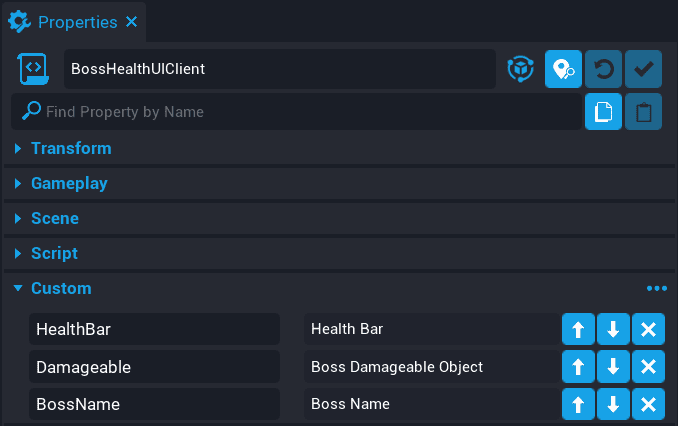Expand the Gameplay section
Screen dimensions: 678x426
click(x=68, y=184)
